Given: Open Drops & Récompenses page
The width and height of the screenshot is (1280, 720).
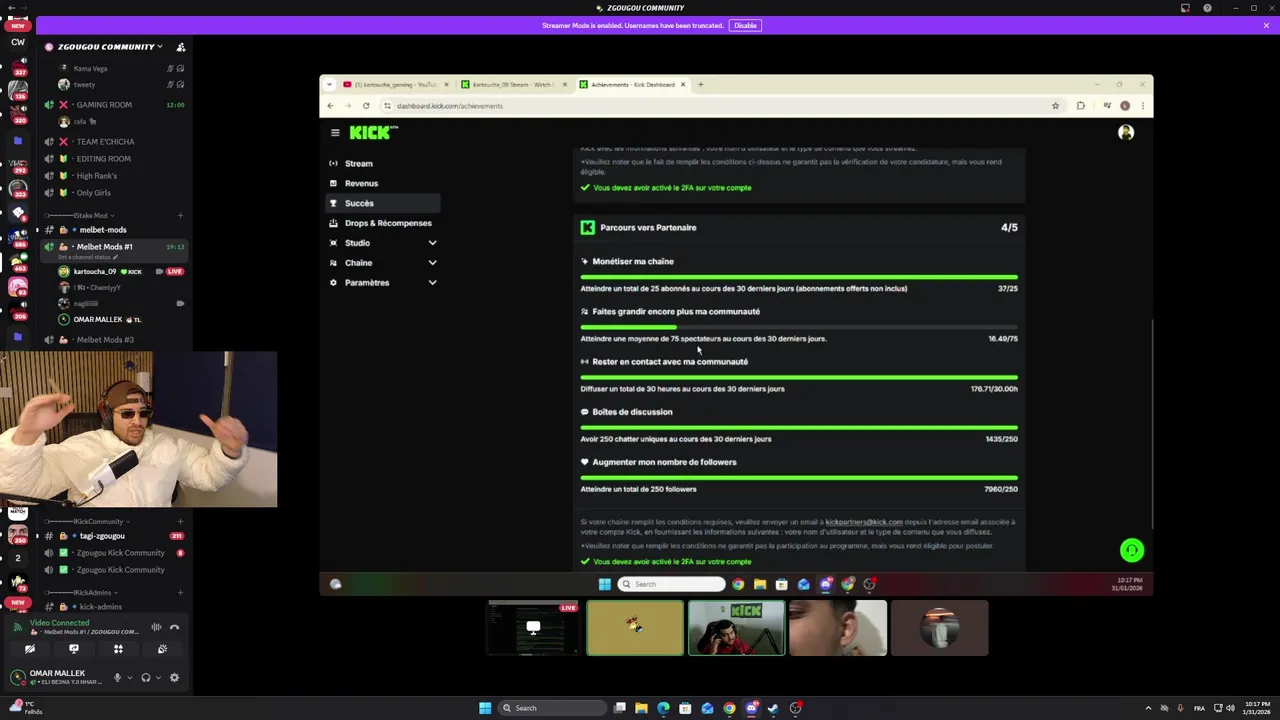Looking at the screenshot, I should tap(385, 223).
